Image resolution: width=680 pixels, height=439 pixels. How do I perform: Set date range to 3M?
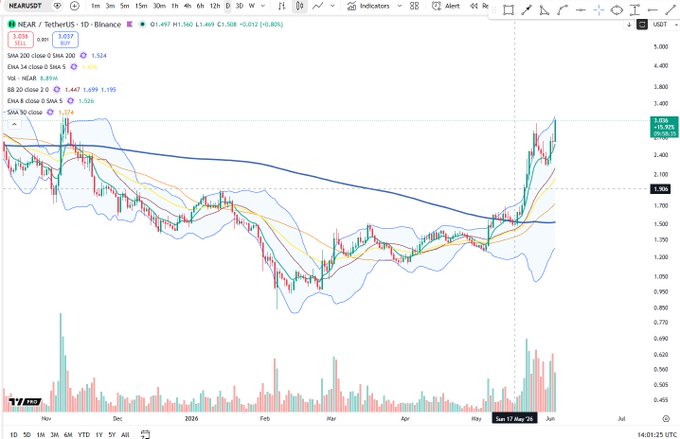55,434
